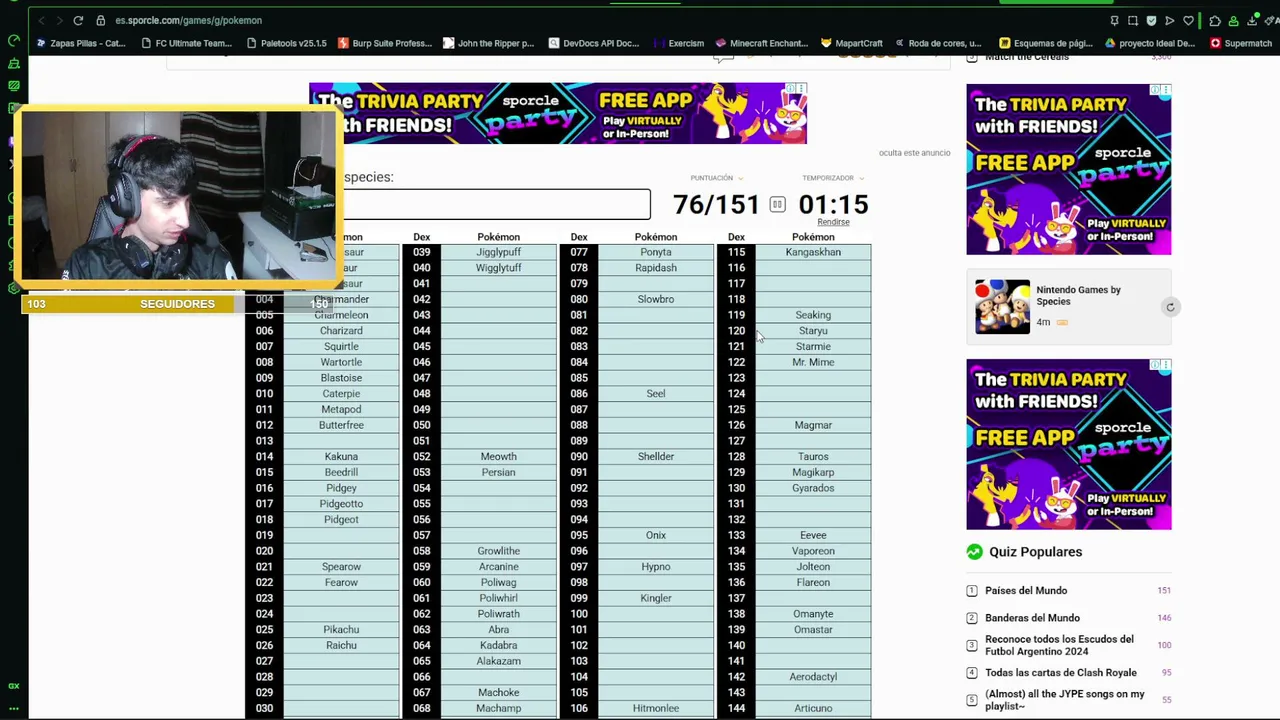
Task: Open the Burp Suite Professional bookmark
Action: pos(385,43)
